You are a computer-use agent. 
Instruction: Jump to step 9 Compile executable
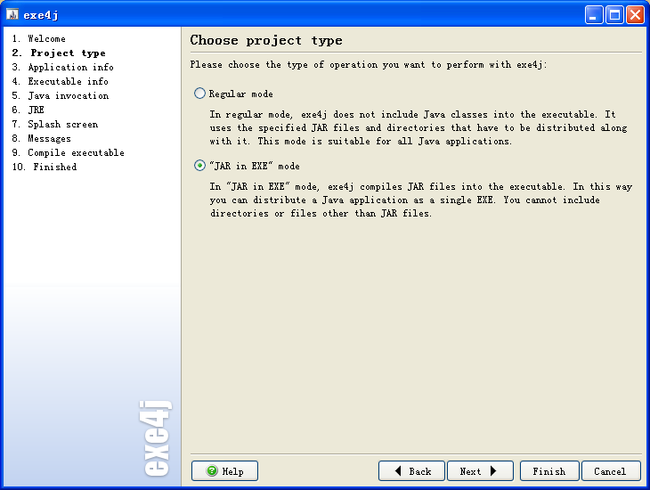click(68, 153)
